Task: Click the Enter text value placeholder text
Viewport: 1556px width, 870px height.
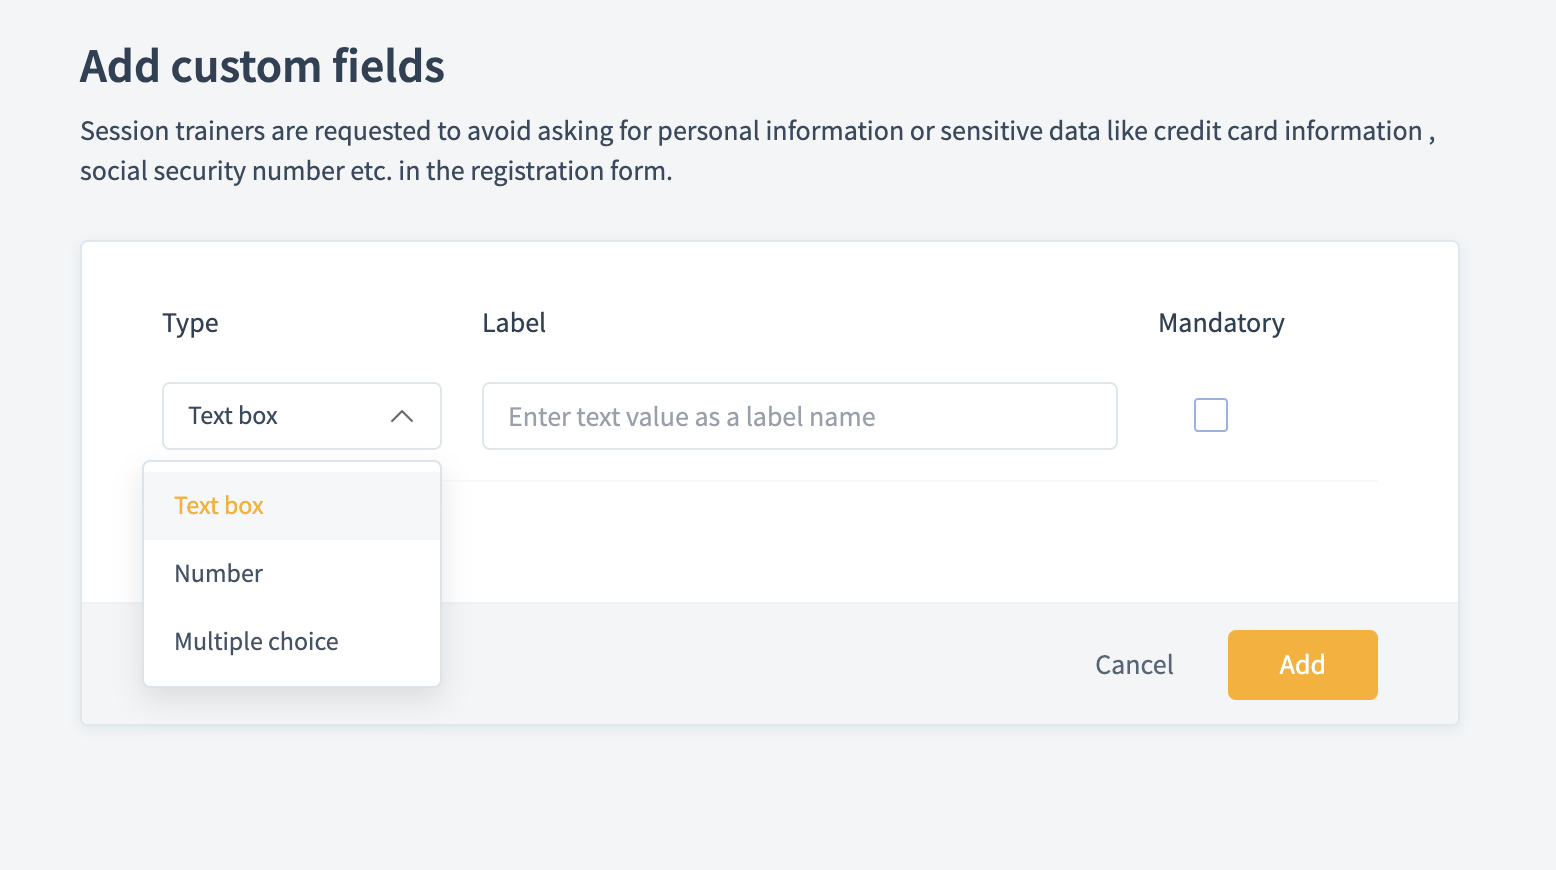Action: 691,417
